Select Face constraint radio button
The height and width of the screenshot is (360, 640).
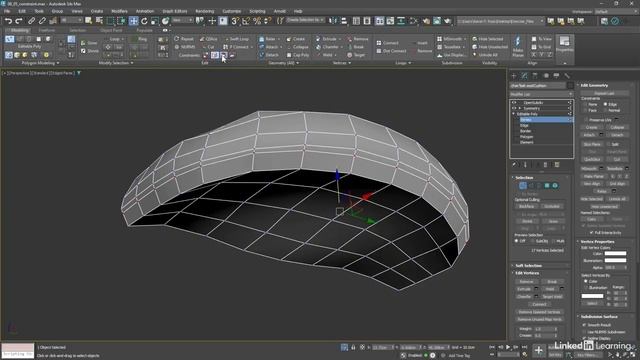click(x=586, y=110)
